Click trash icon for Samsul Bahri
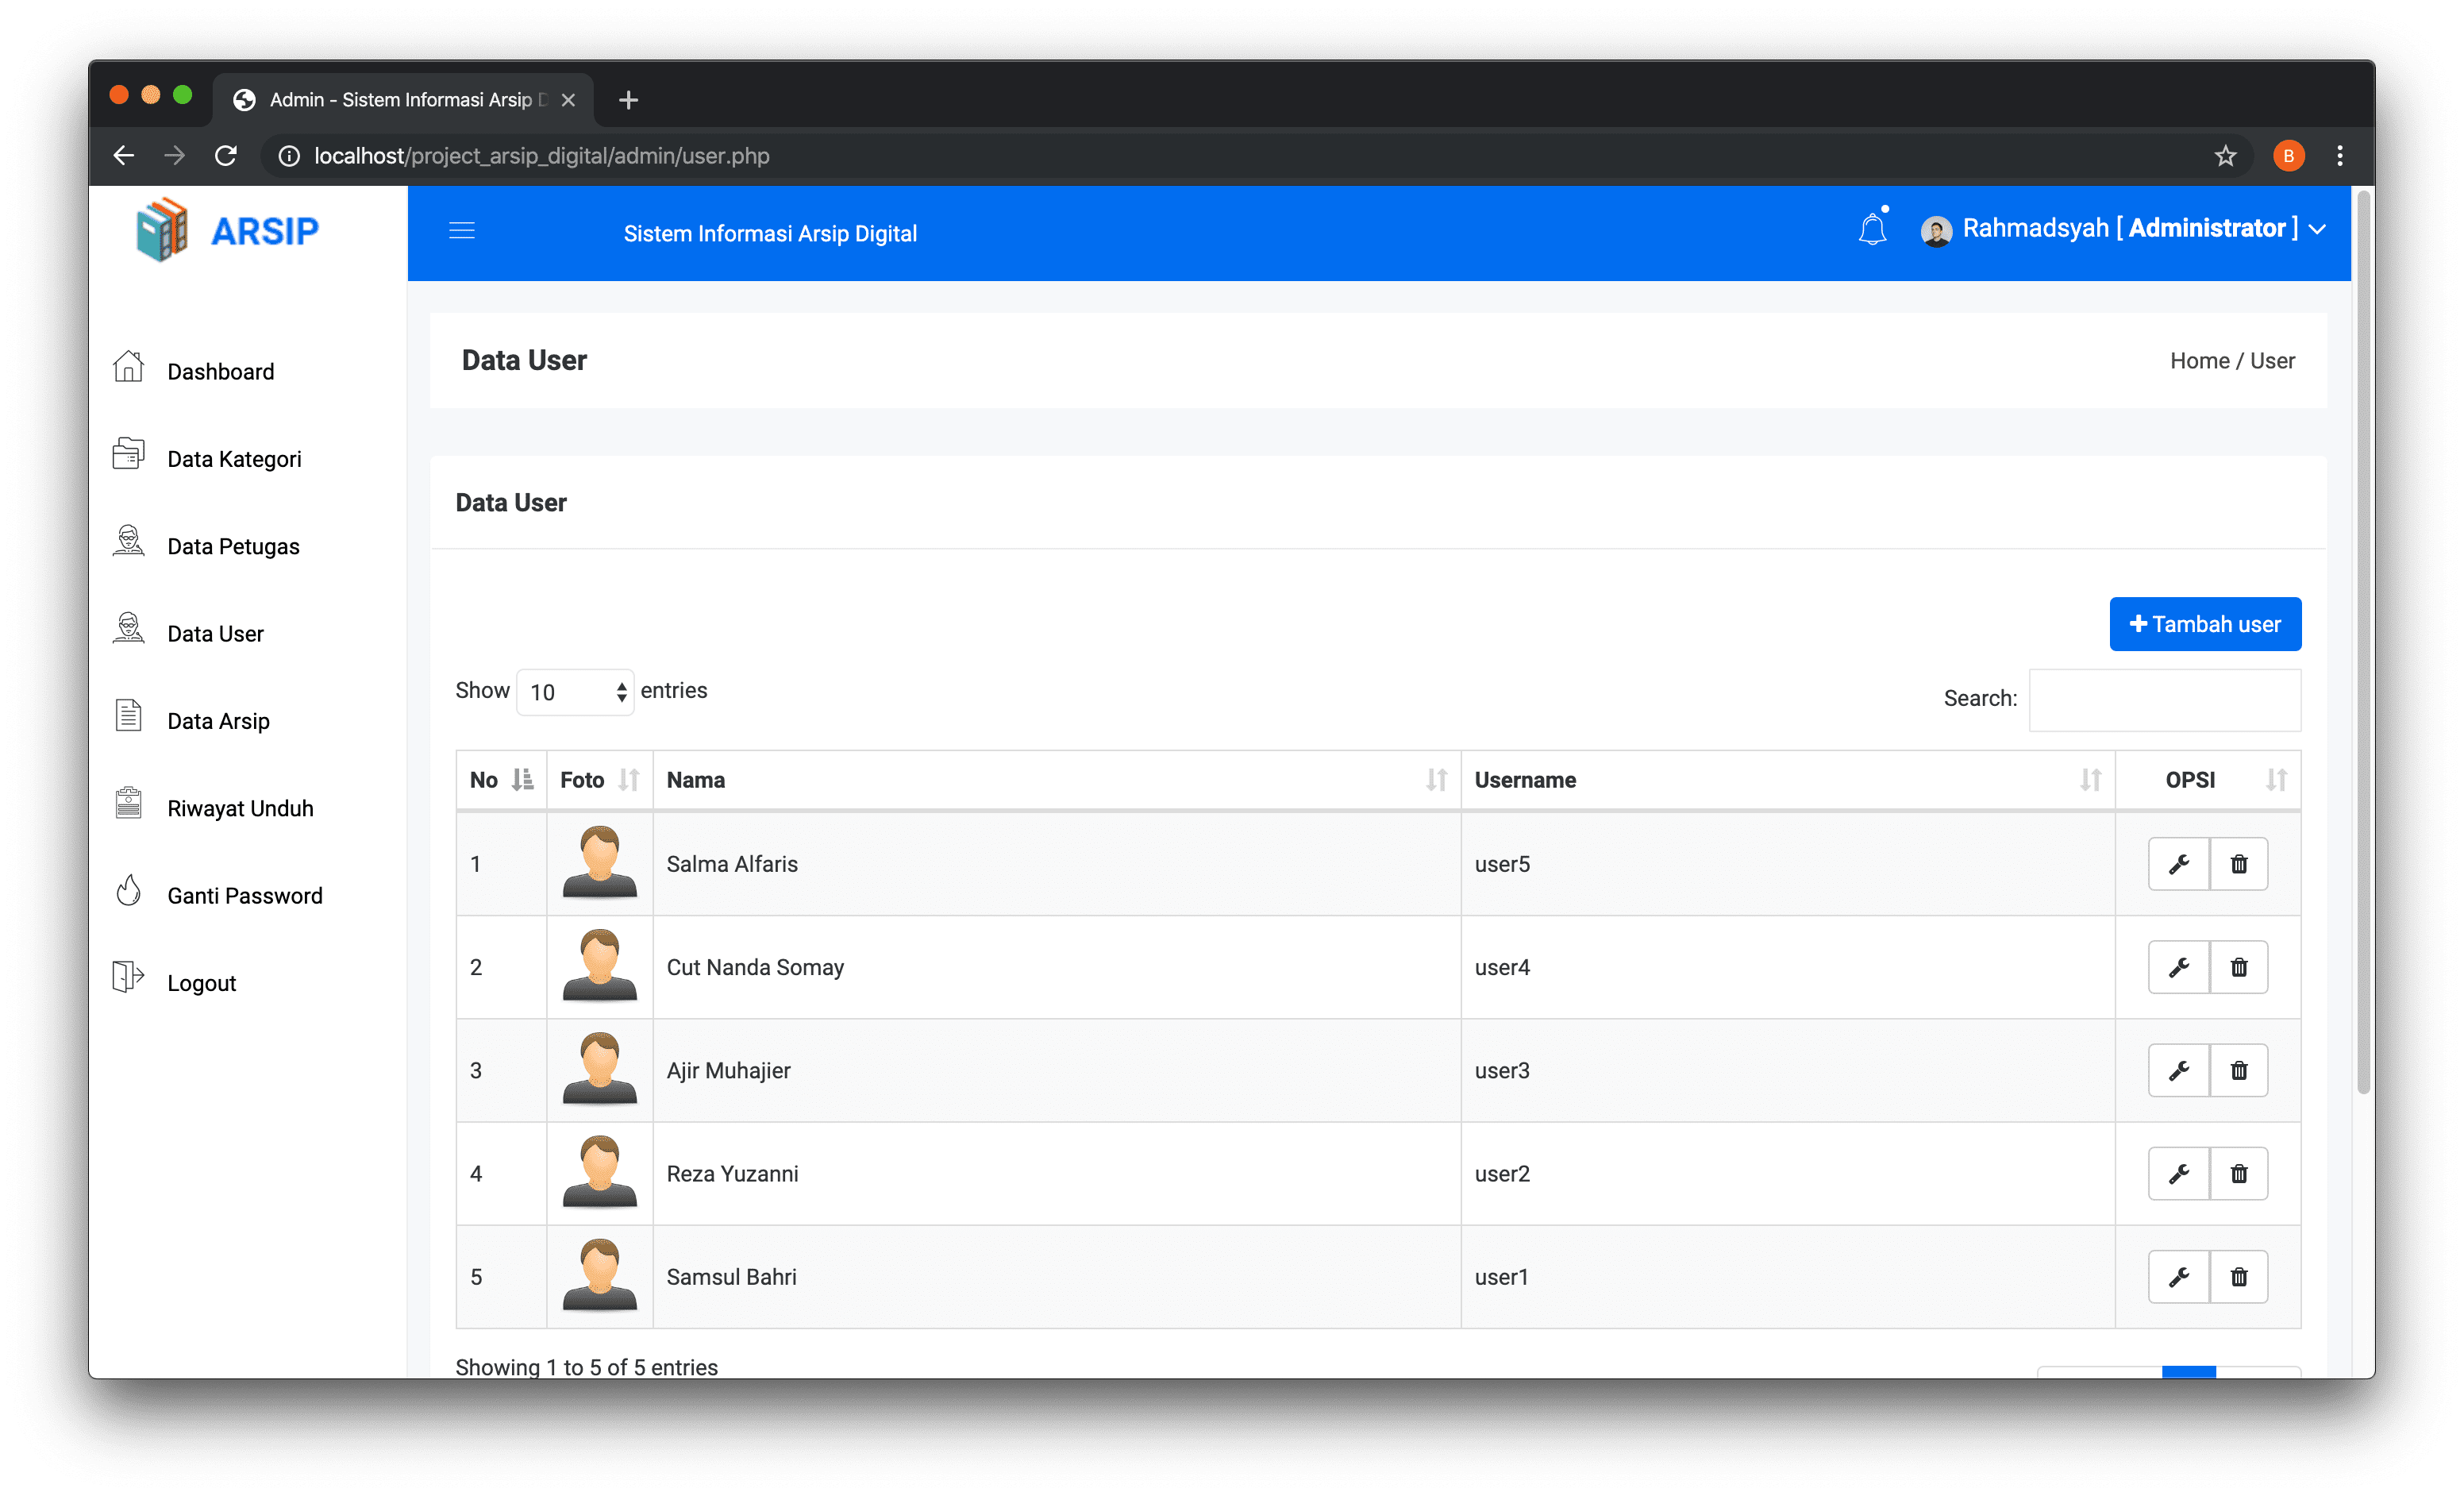 coord(2238,1277)
